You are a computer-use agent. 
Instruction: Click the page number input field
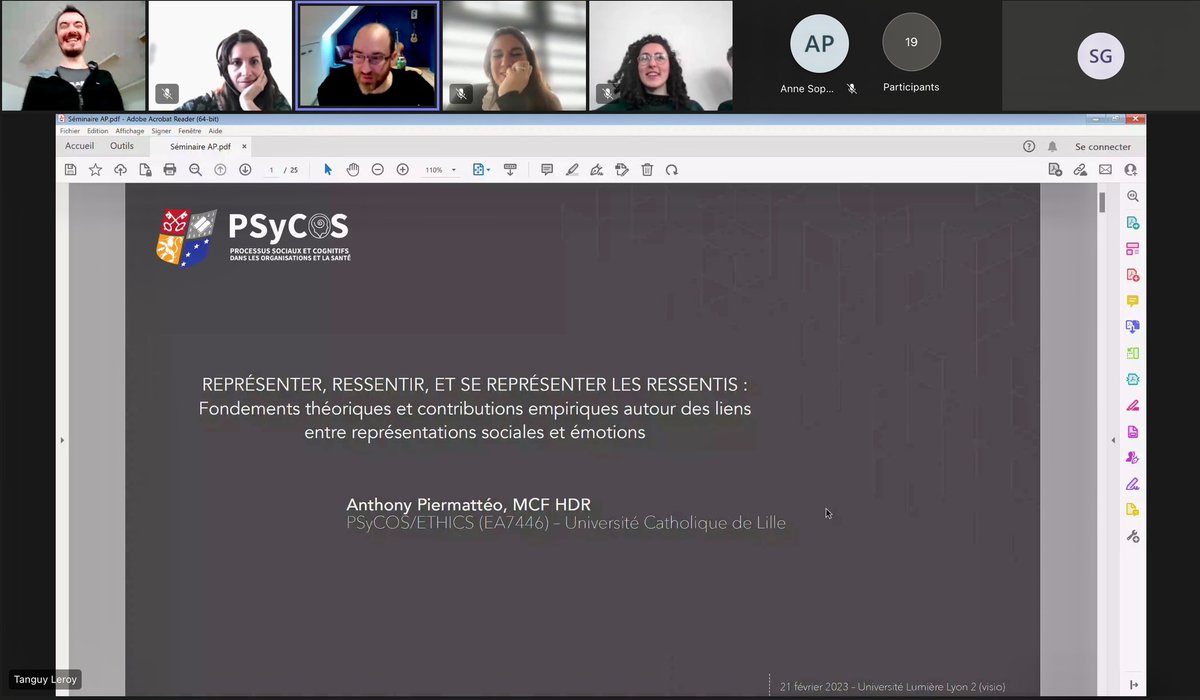271,170
